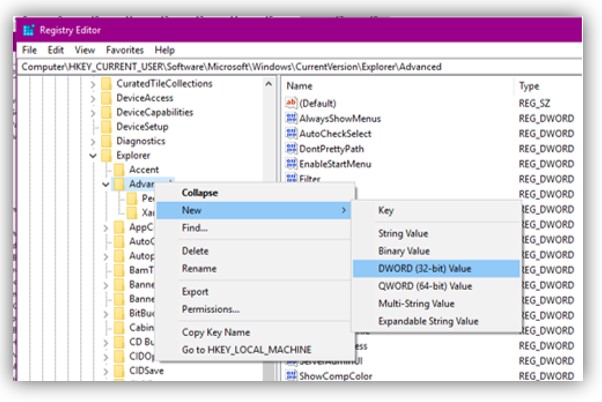
Task: Click the ShowCompColor DWORD icon
Action: pyautogui.click(x=291, y=376)
